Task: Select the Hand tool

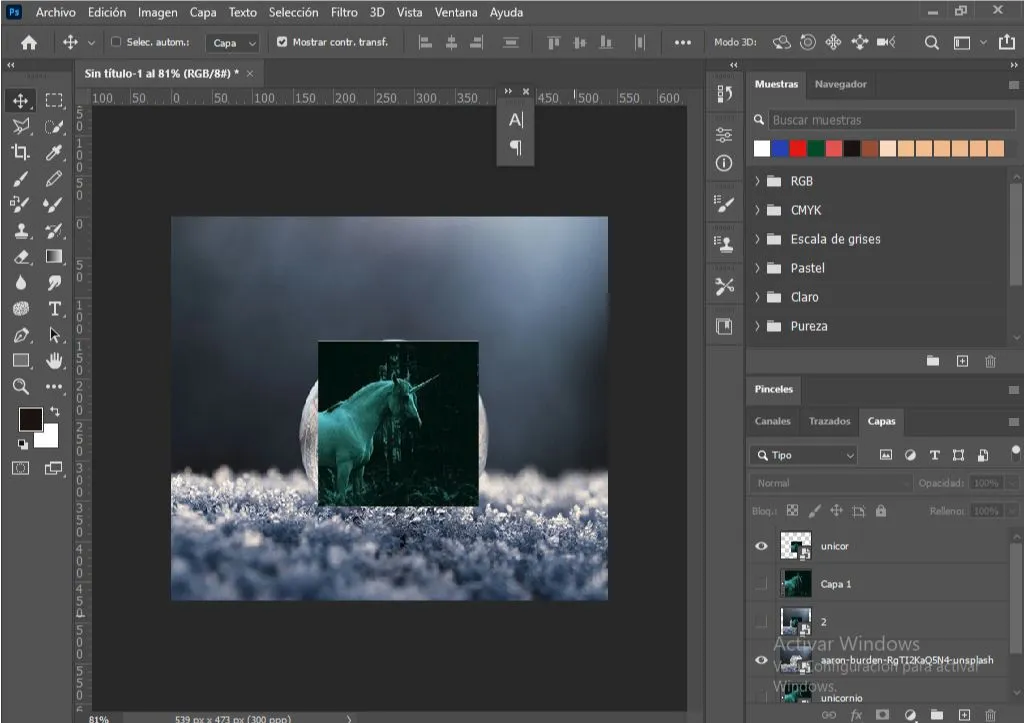Action: click(54, 361)
